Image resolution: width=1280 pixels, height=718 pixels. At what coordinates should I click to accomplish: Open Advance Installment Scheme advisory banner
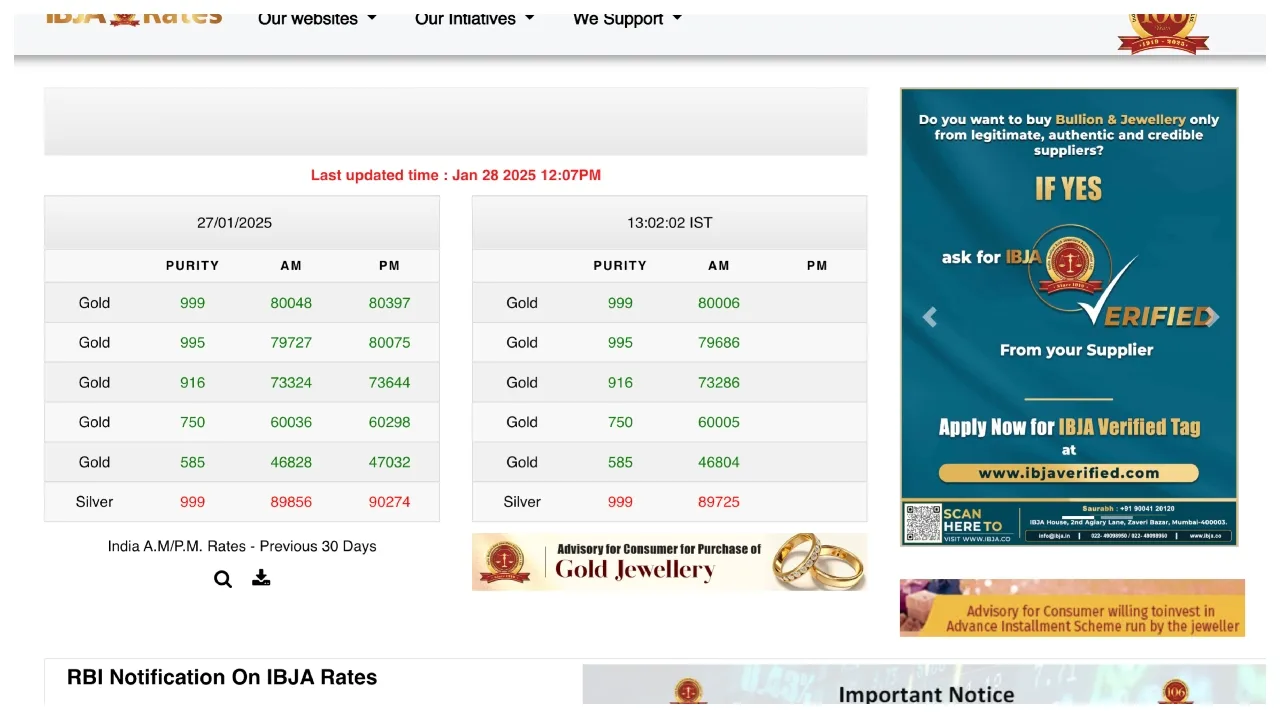[x=1072, y=608]
